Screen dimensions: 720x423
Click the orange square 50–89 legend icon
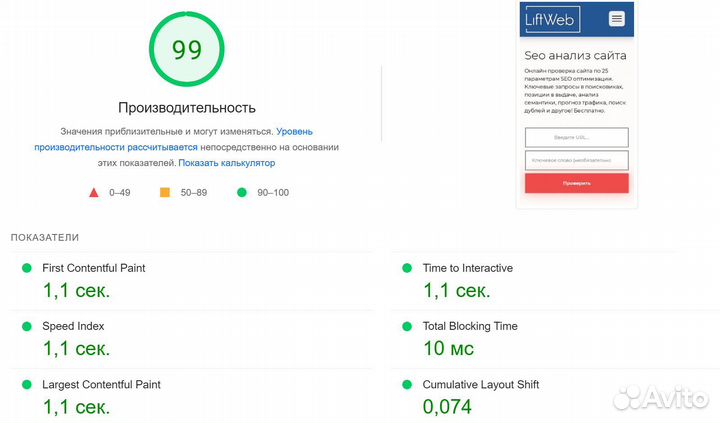click(x=165, y=192)
